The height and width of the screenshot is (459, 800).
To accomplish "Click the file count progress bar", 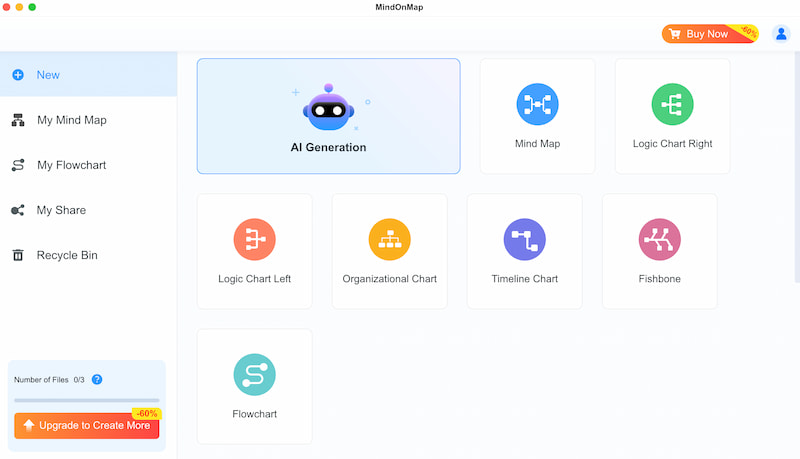I will click(86, 400).
